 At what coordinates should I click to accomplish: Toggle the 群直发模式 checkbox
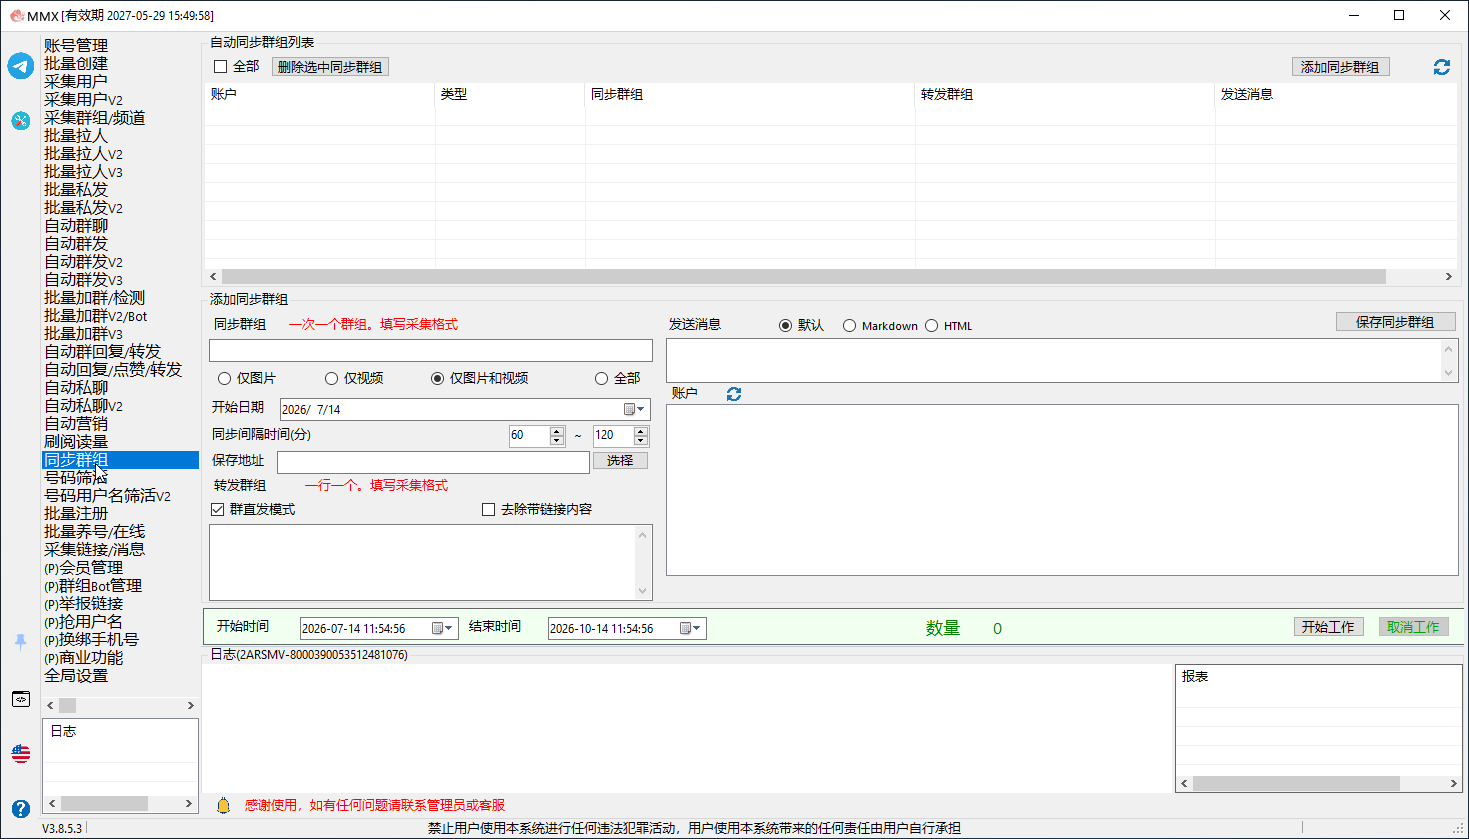pos(217,510)
